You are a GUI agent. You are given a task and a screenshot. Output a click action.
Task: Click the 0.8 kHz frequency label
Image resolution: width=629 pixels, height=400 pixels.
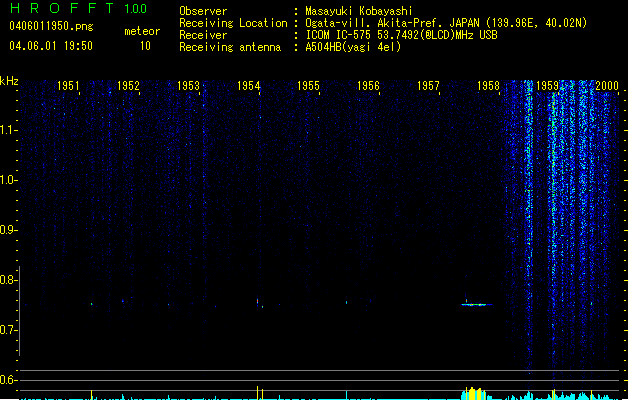[x=8, y=280]
